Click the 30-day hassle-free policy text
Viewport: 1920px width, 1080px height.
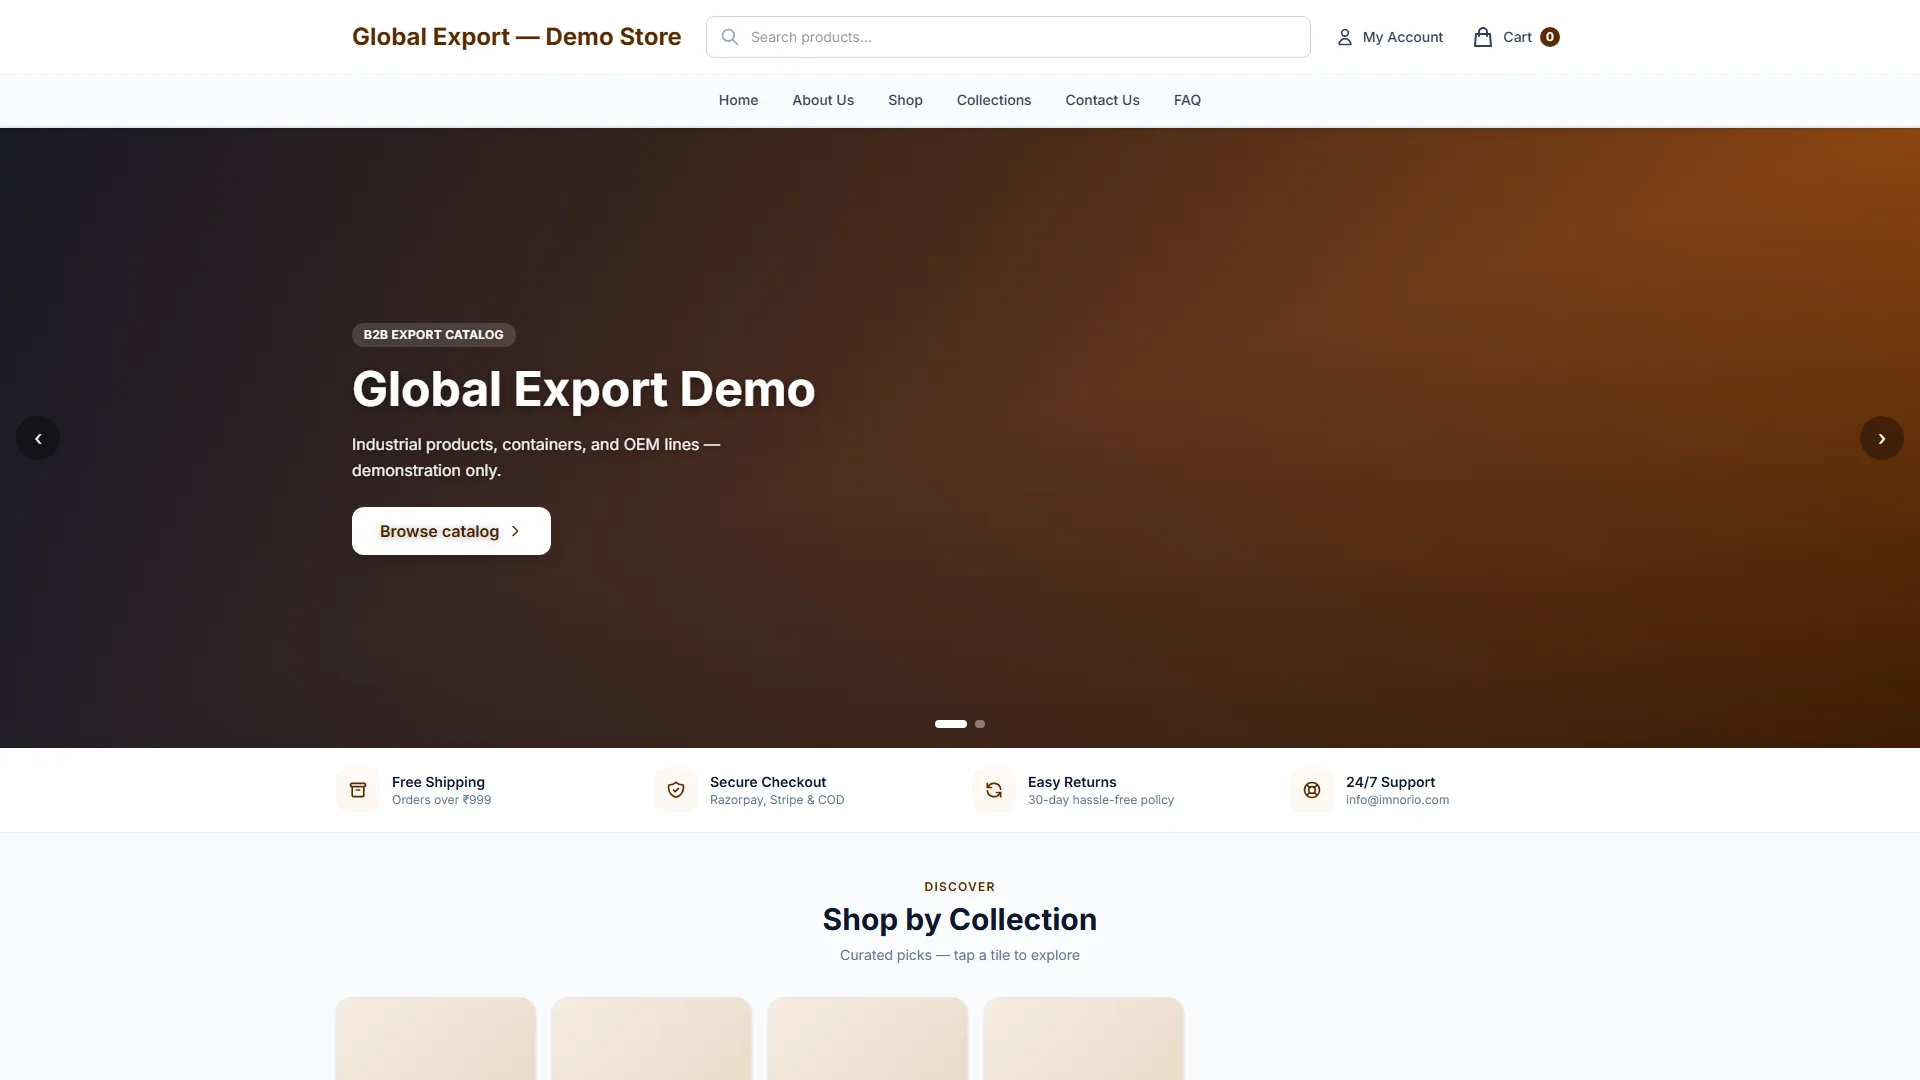click(x=1101, y=800)
